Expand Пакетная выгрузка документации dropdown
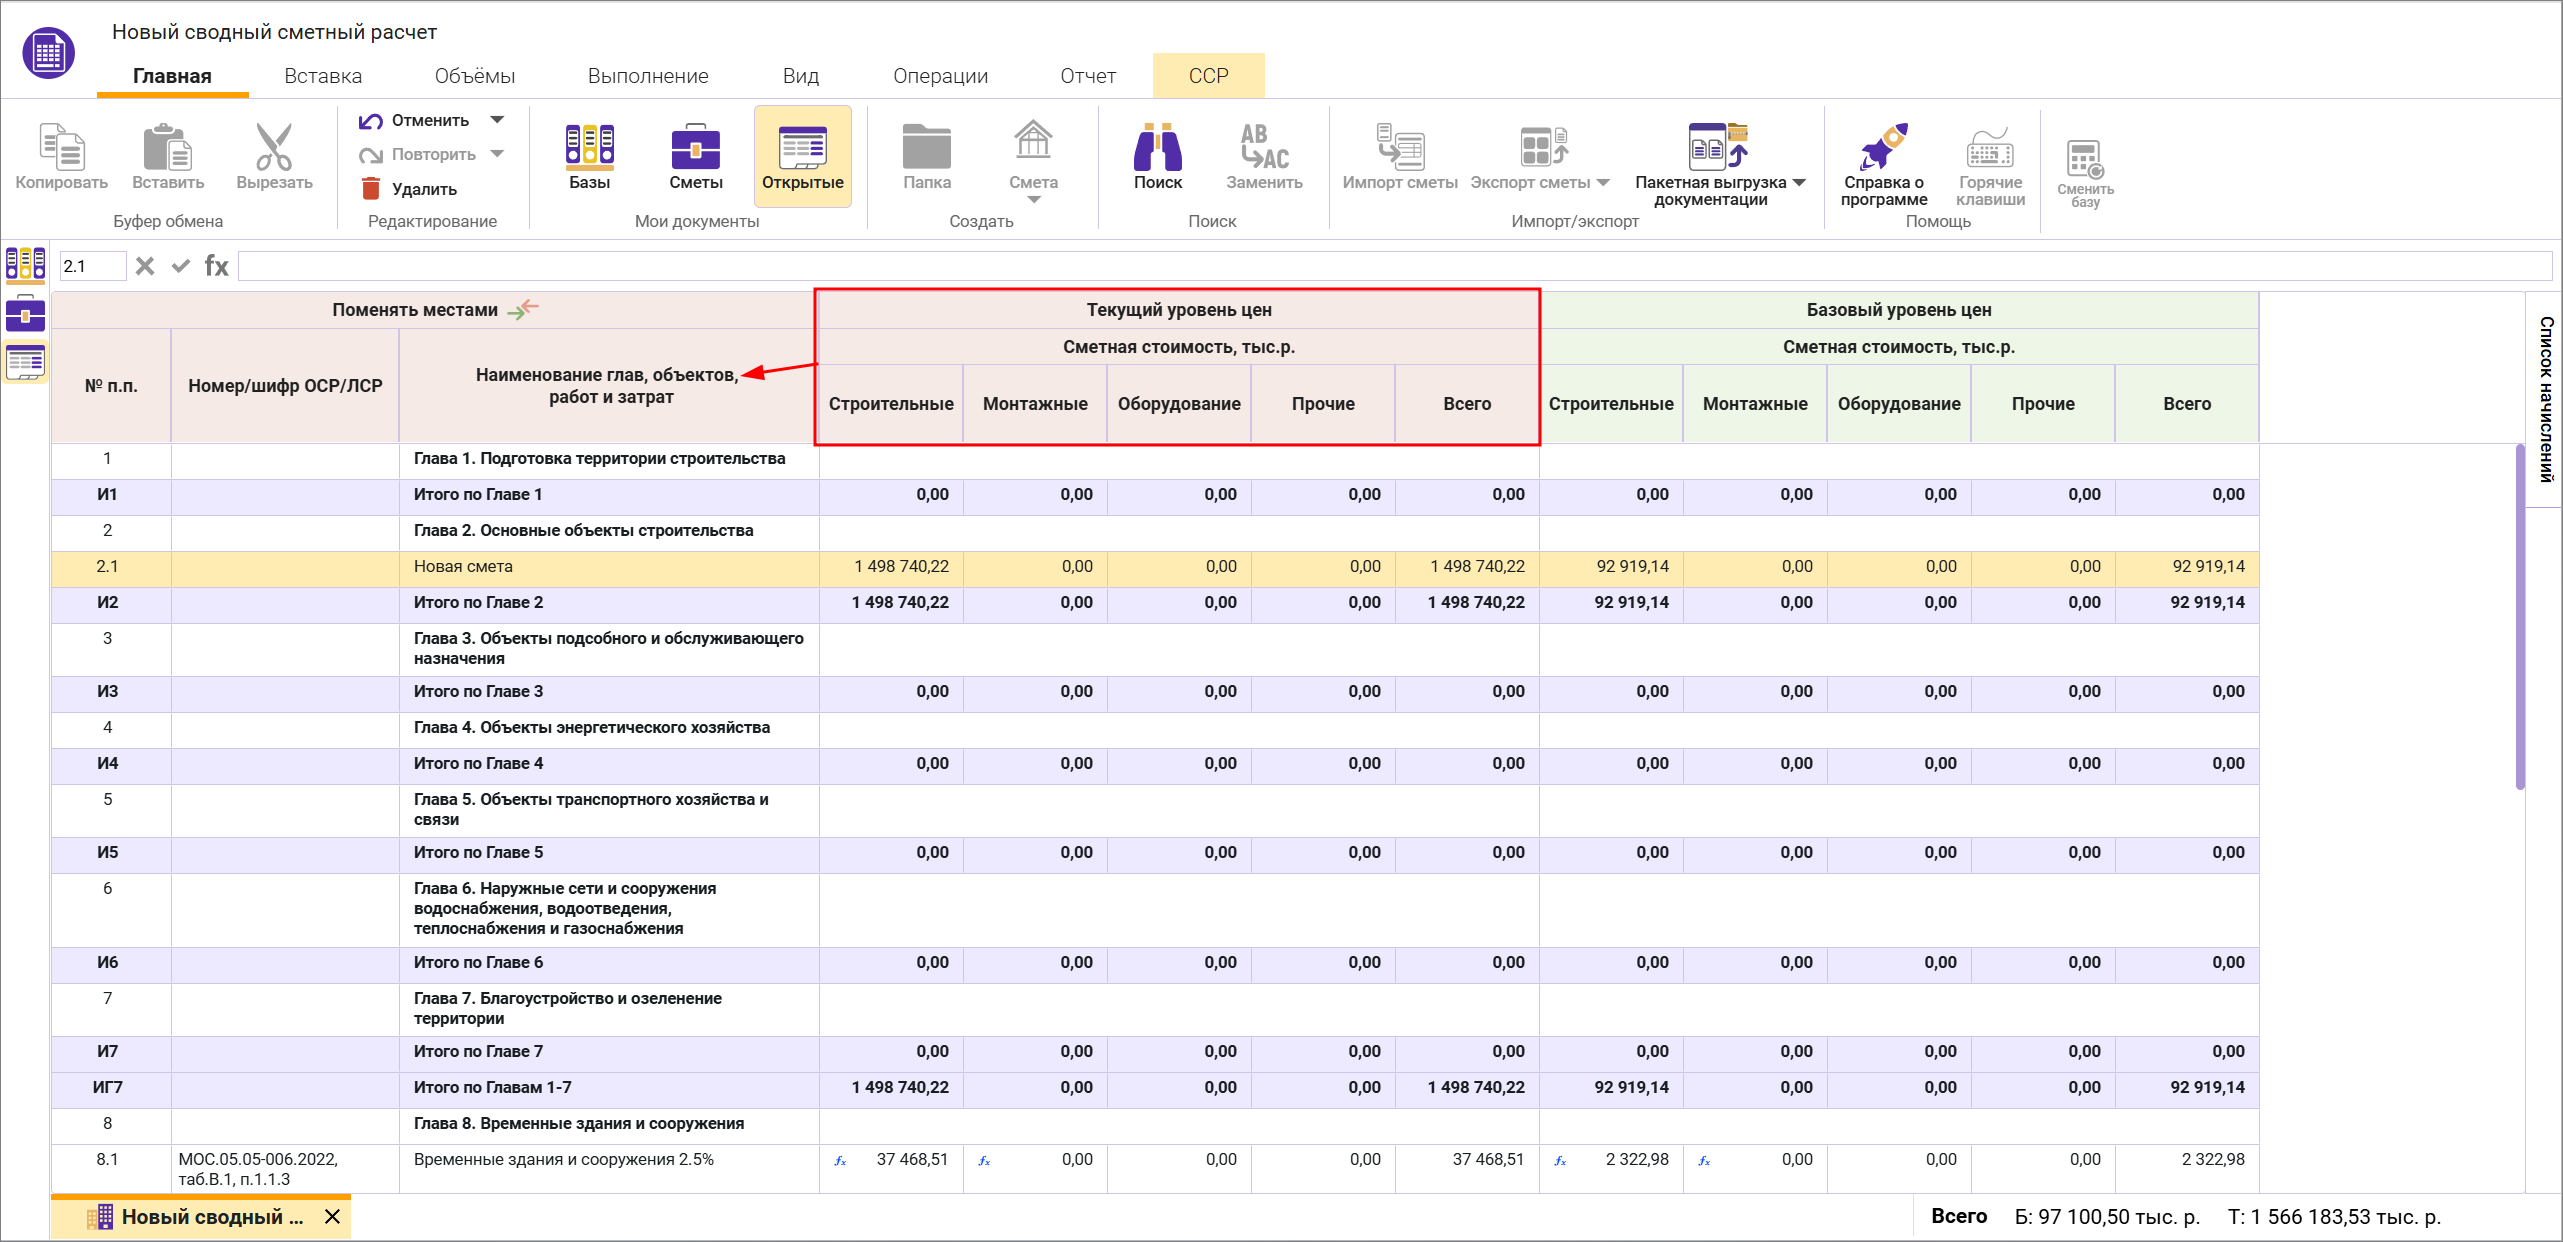Screen dimensions: 2563x1242 (x=1799, y=182)
